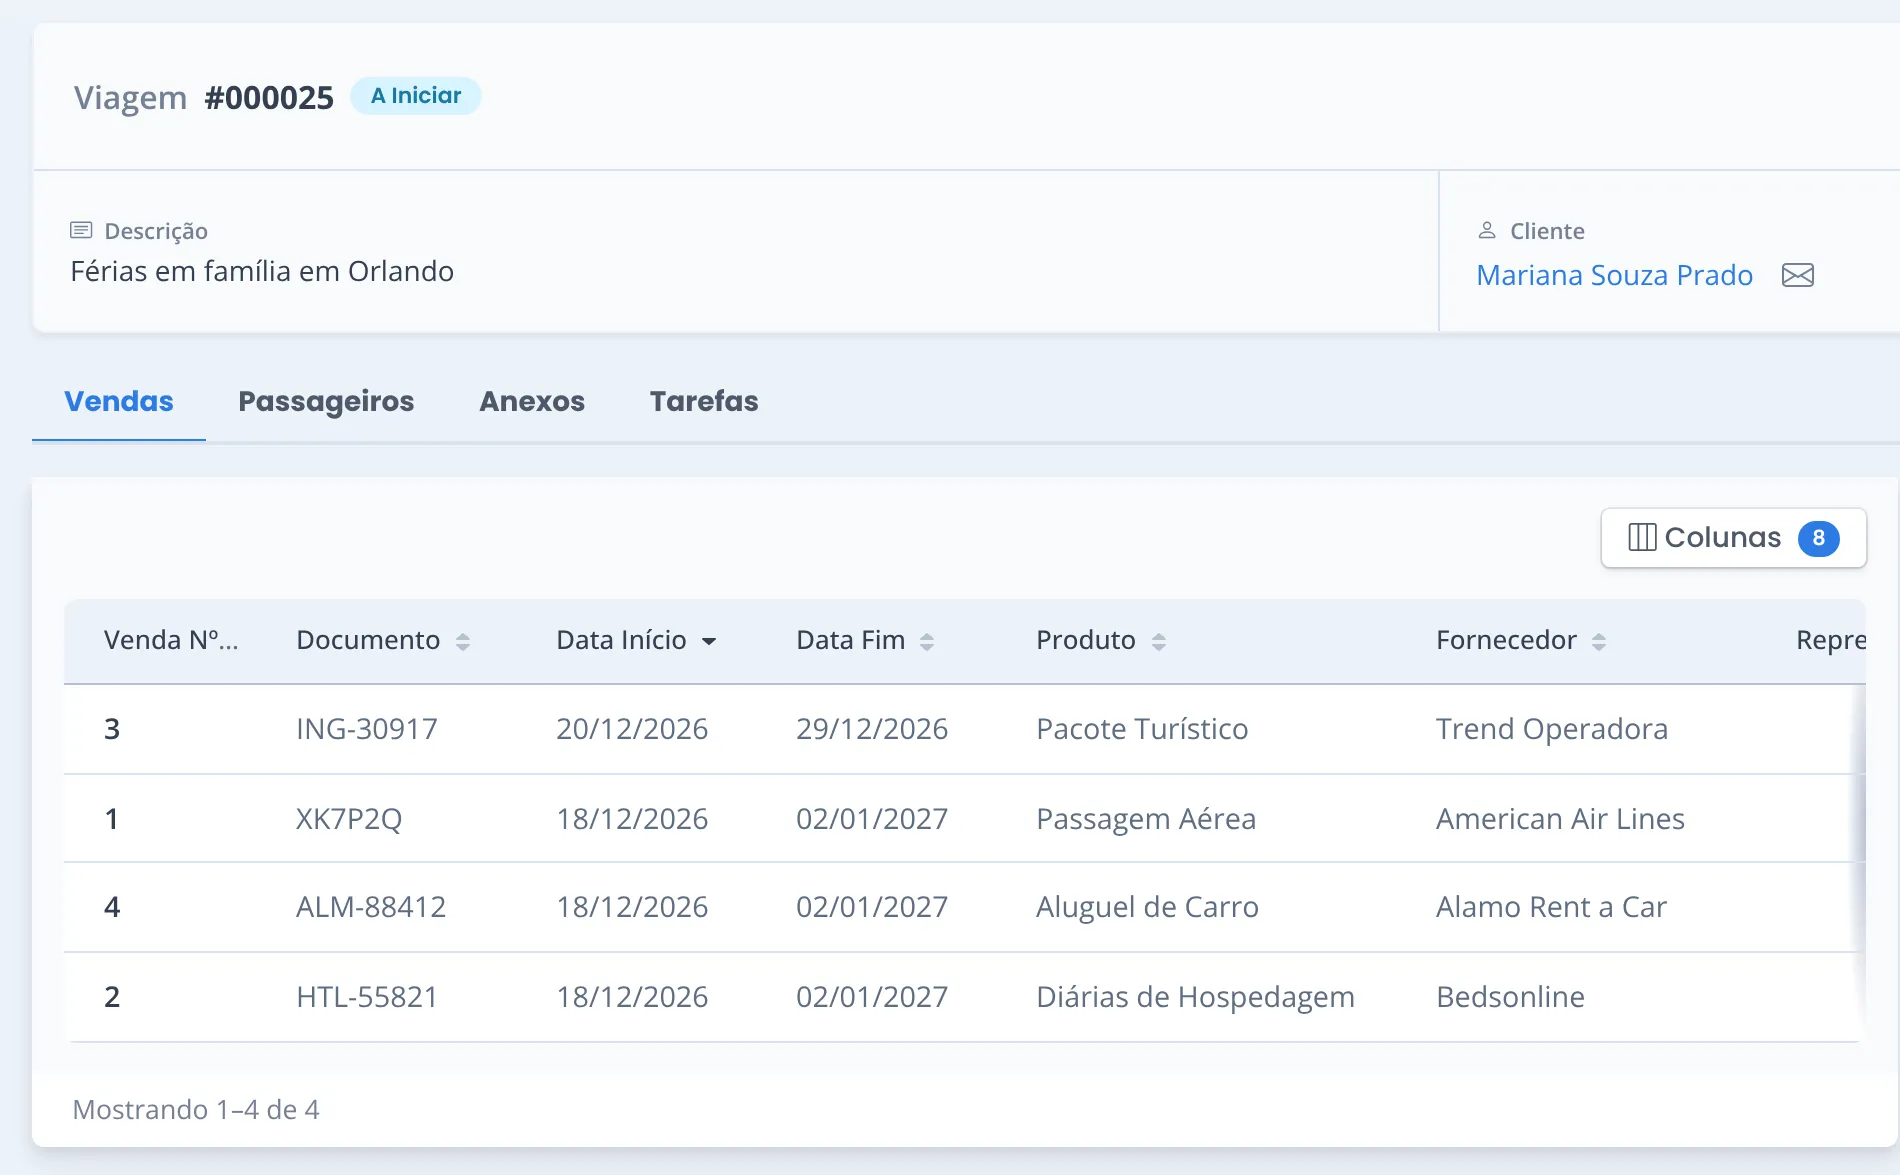Click the partially visible Repre column header

click(1830, 640)
